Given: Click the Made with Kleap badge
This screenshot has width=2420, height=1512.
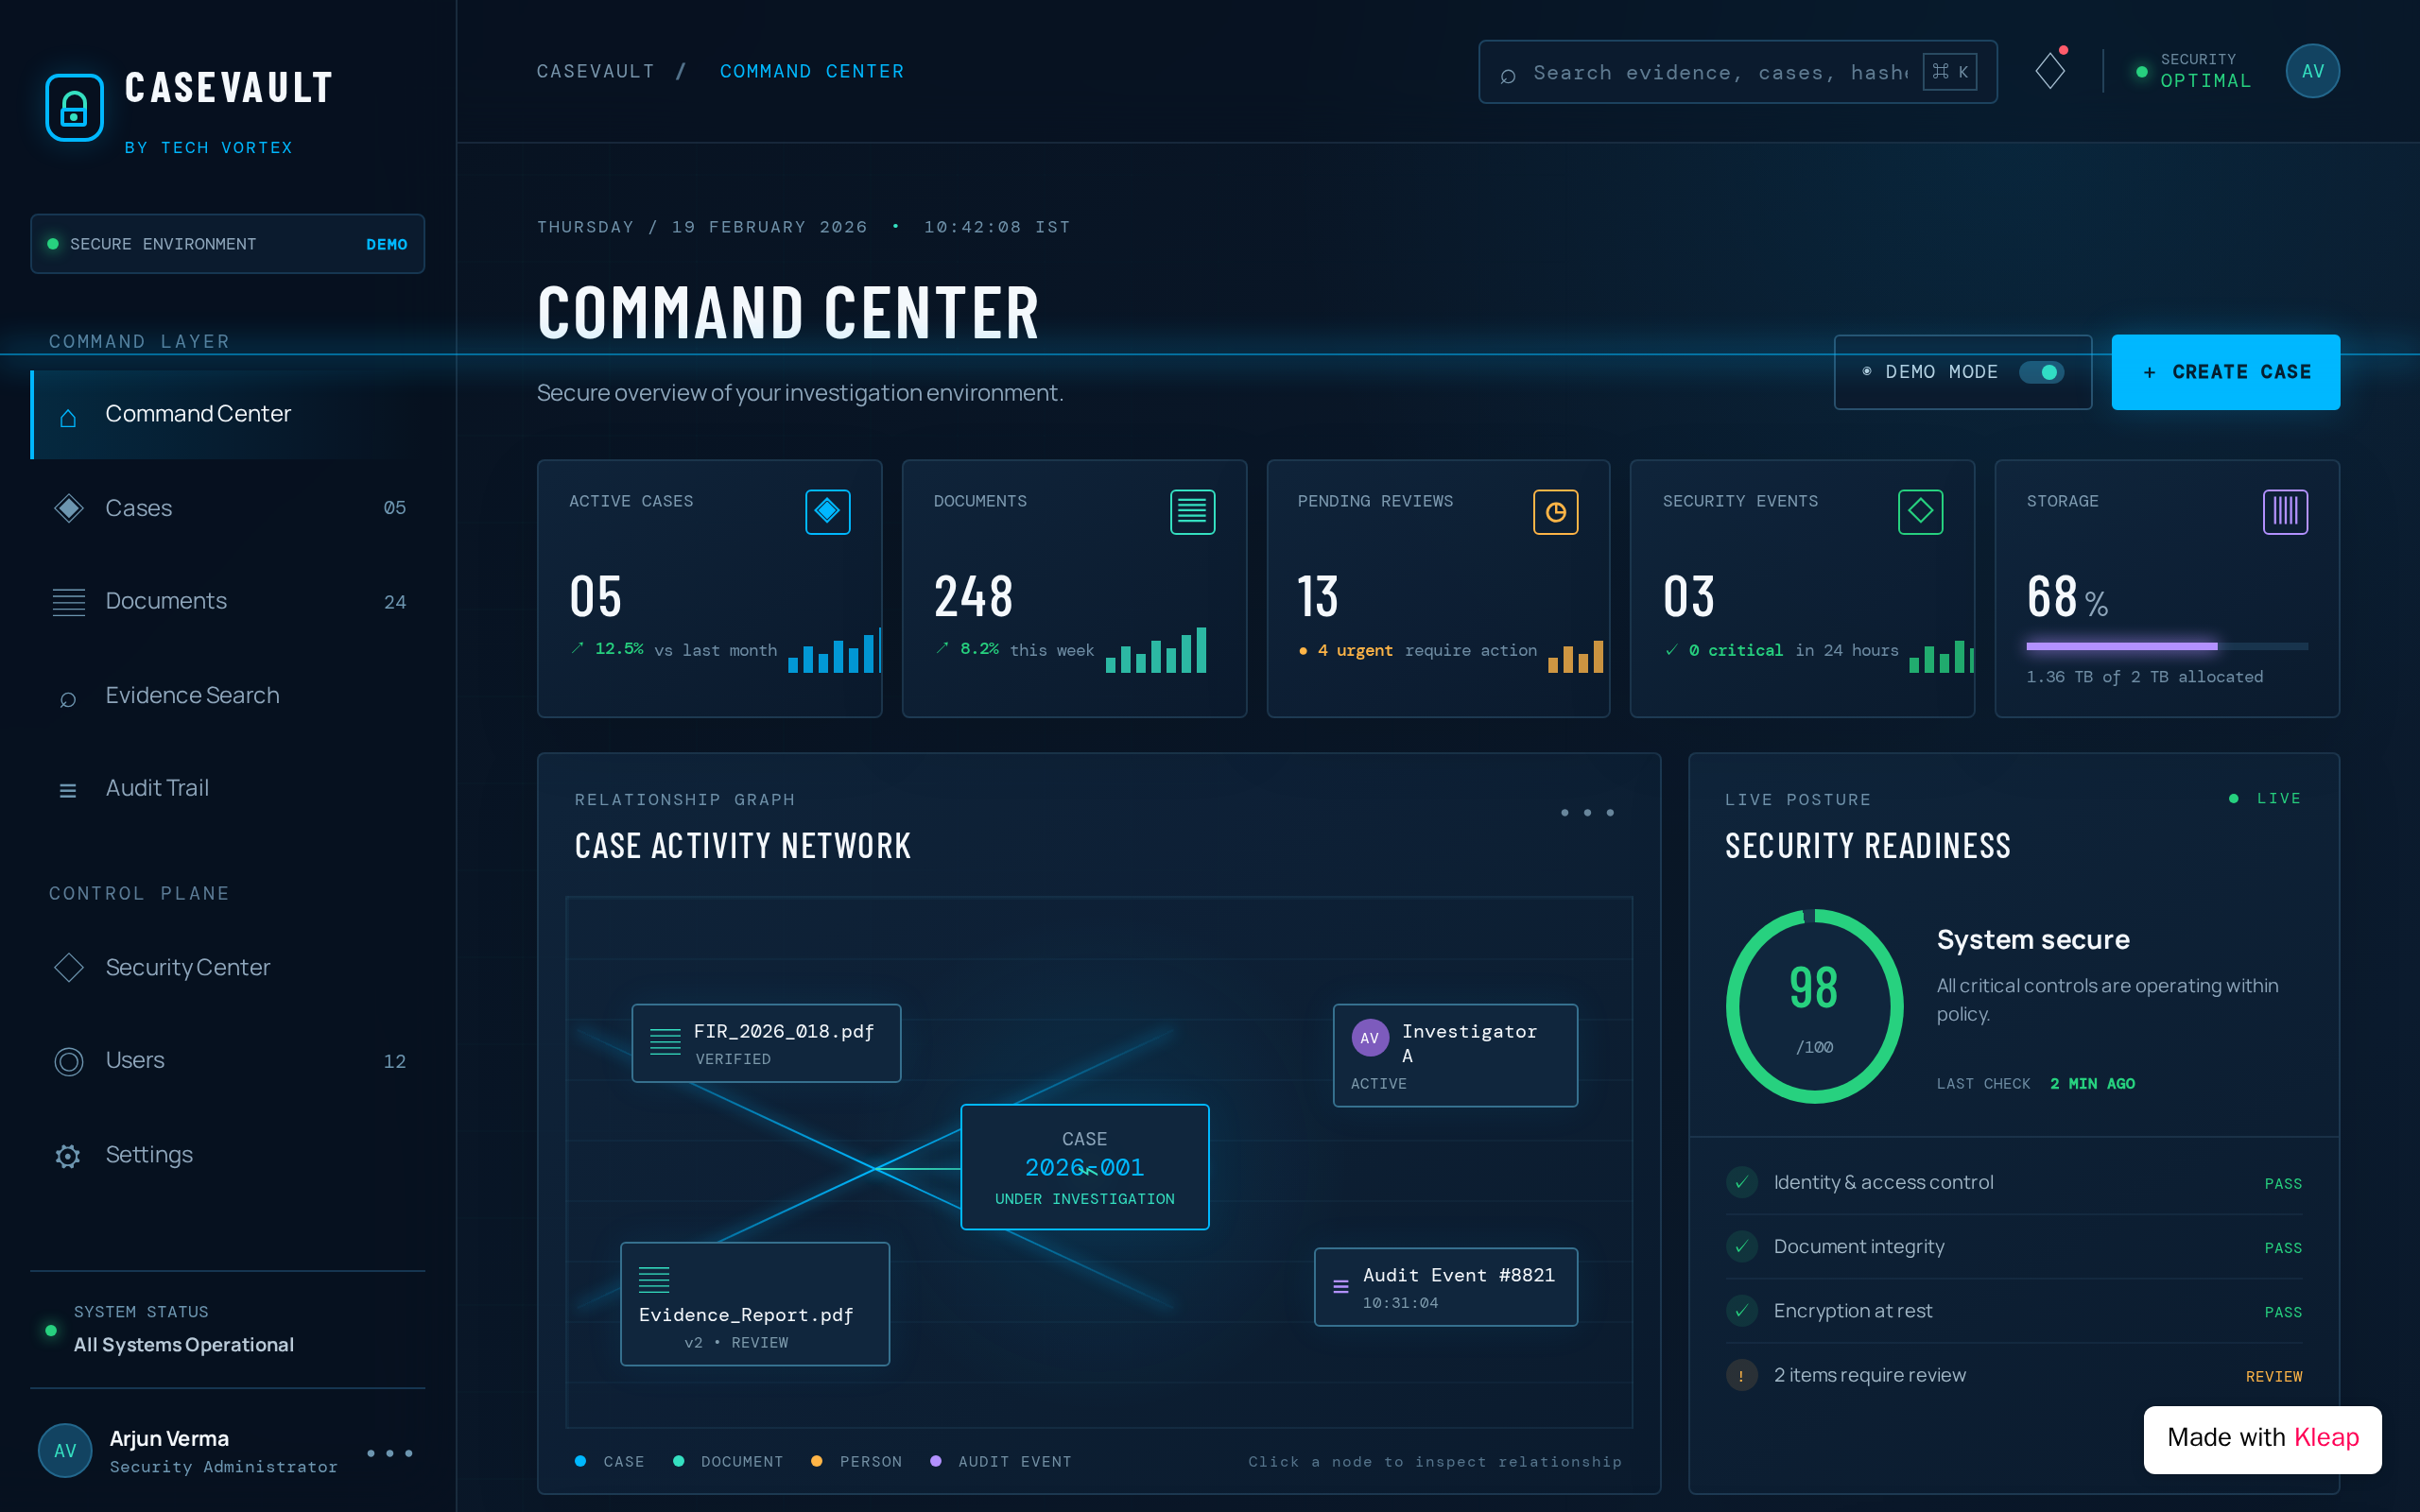Looking at the screenshot, I should tap(2262, 1438).
